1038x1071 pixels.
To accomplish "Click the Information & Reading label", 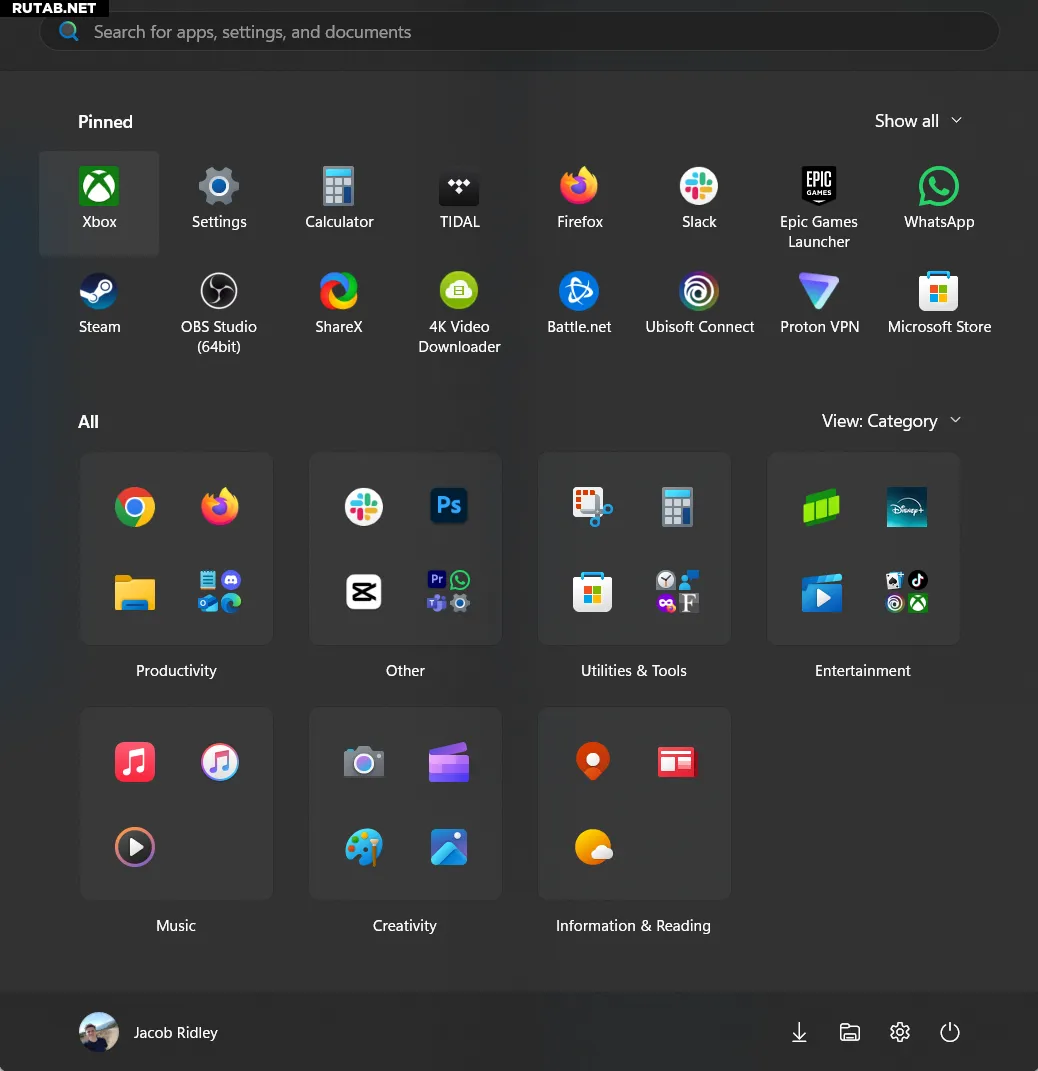I will pyautogui.click(x=633, y=926).
